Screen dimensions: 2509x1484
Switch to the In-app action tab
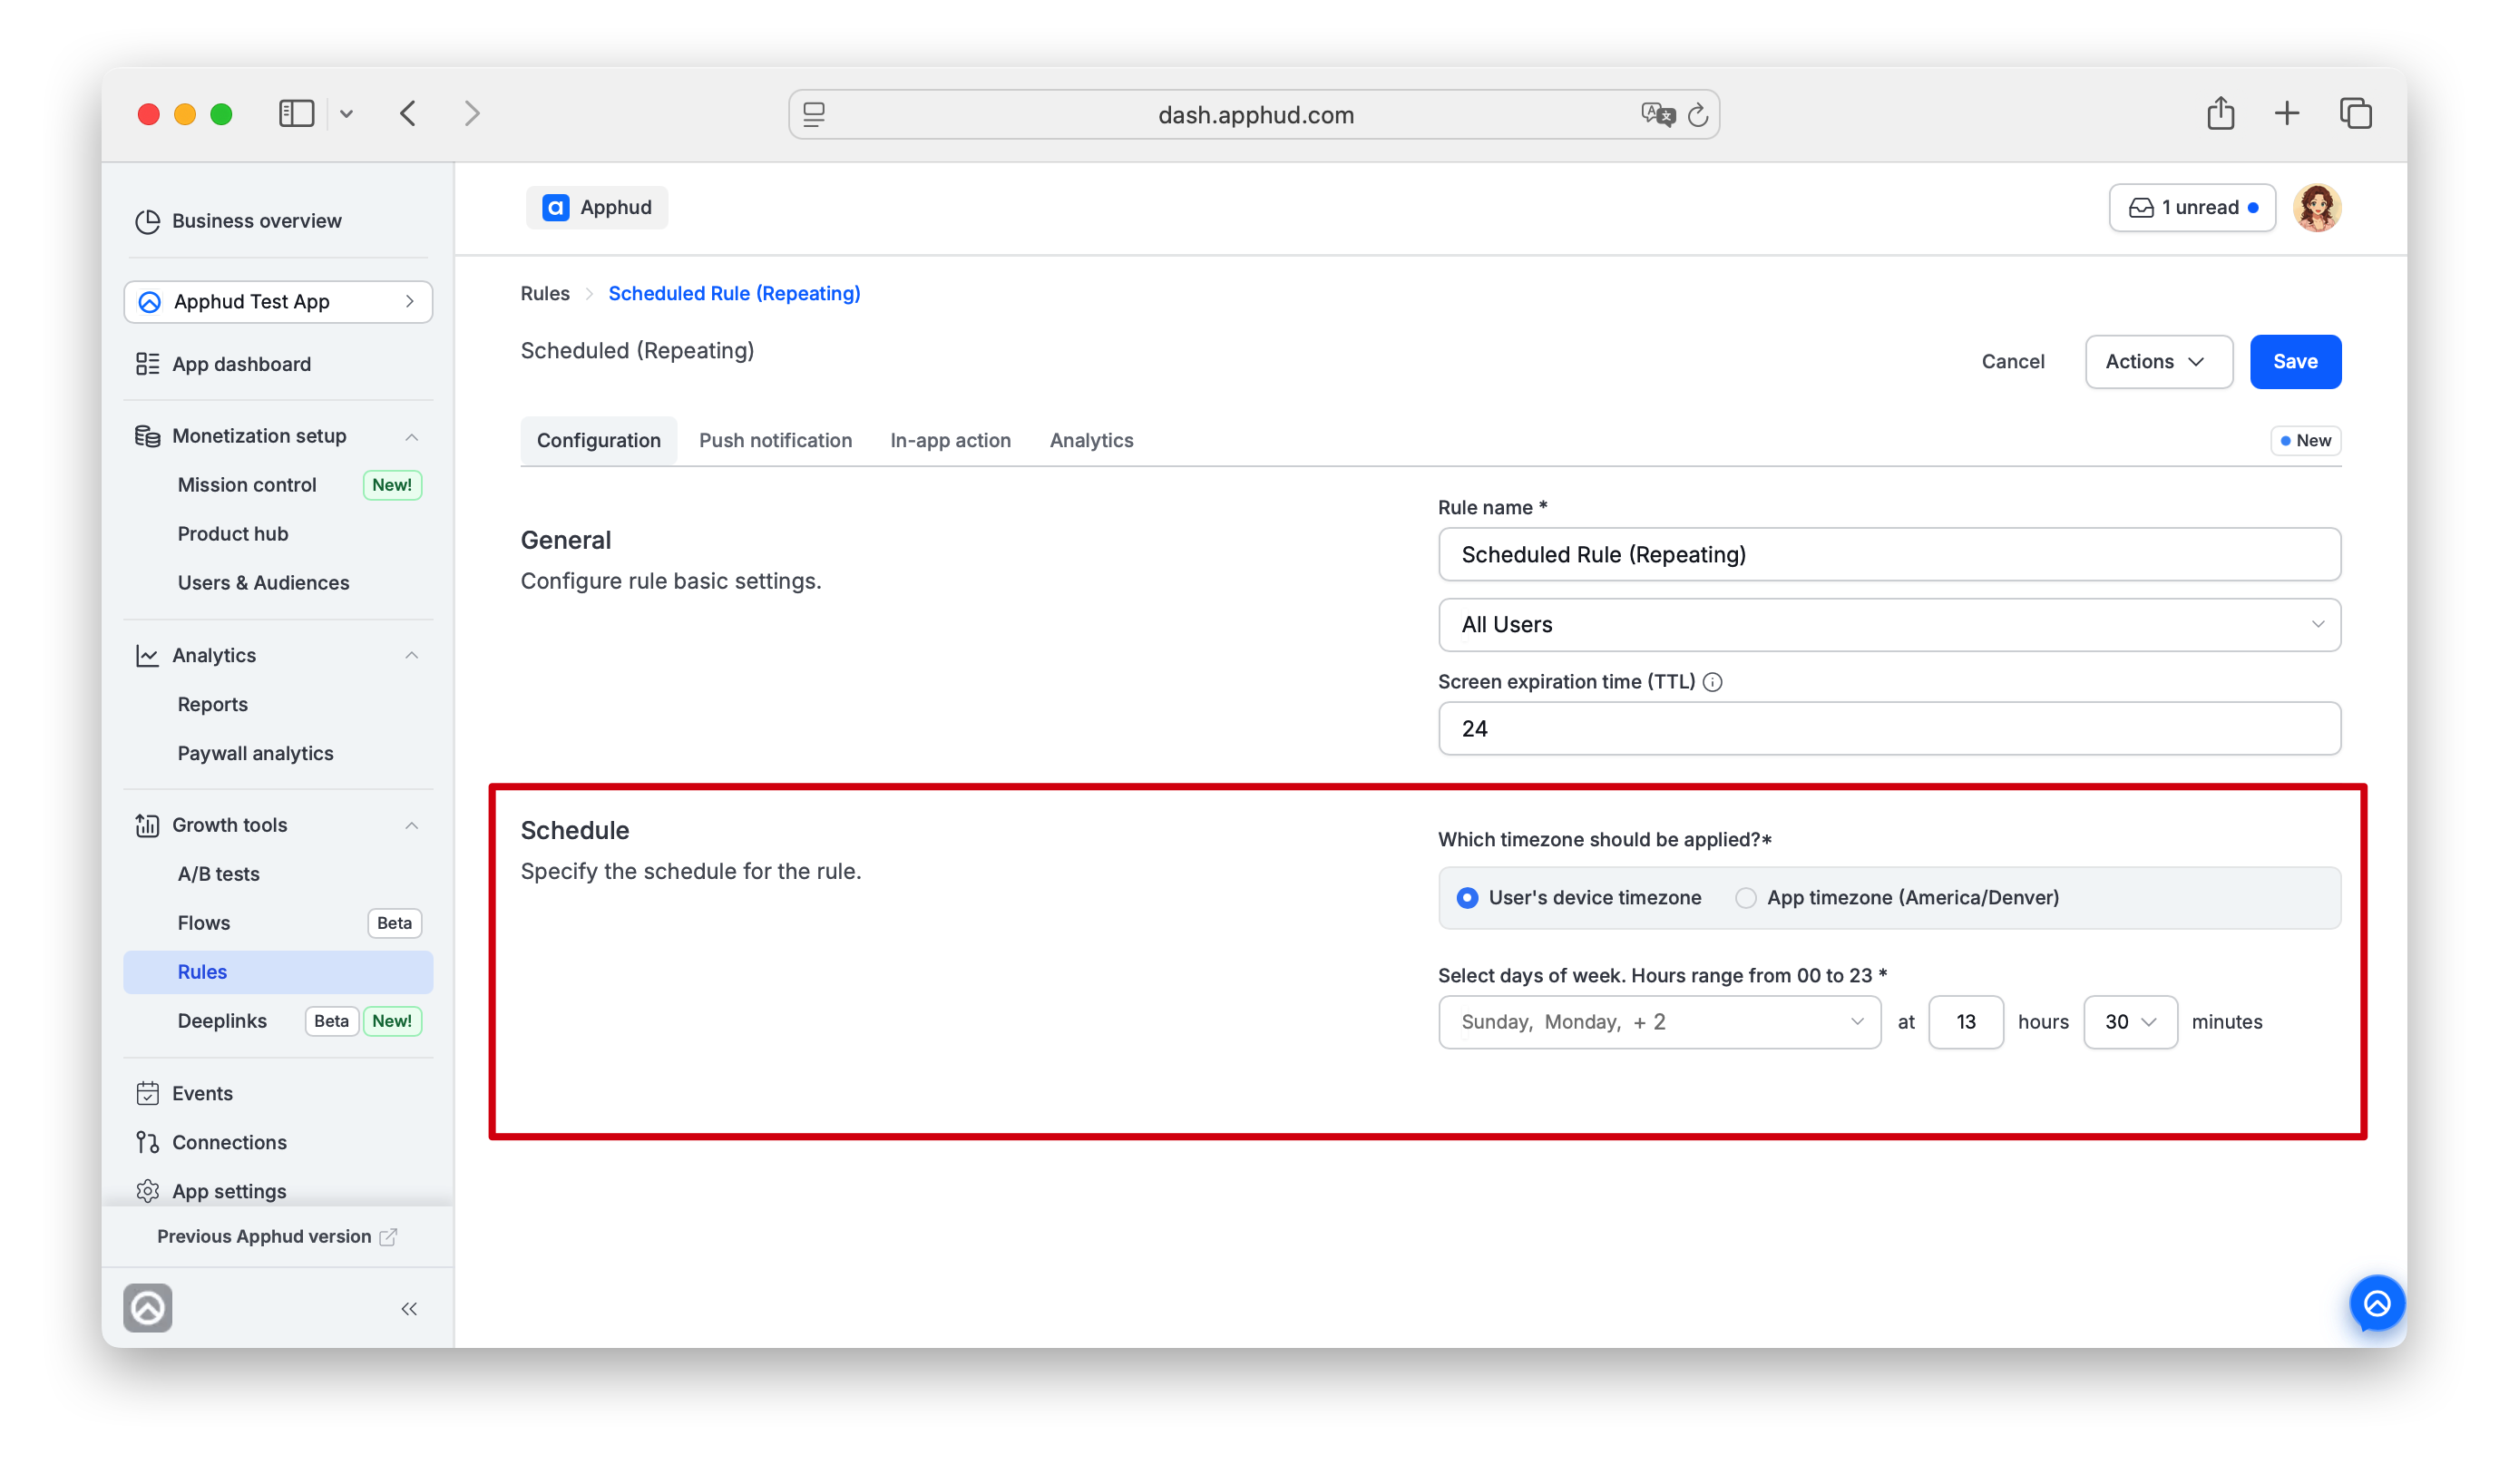(950, 440)
